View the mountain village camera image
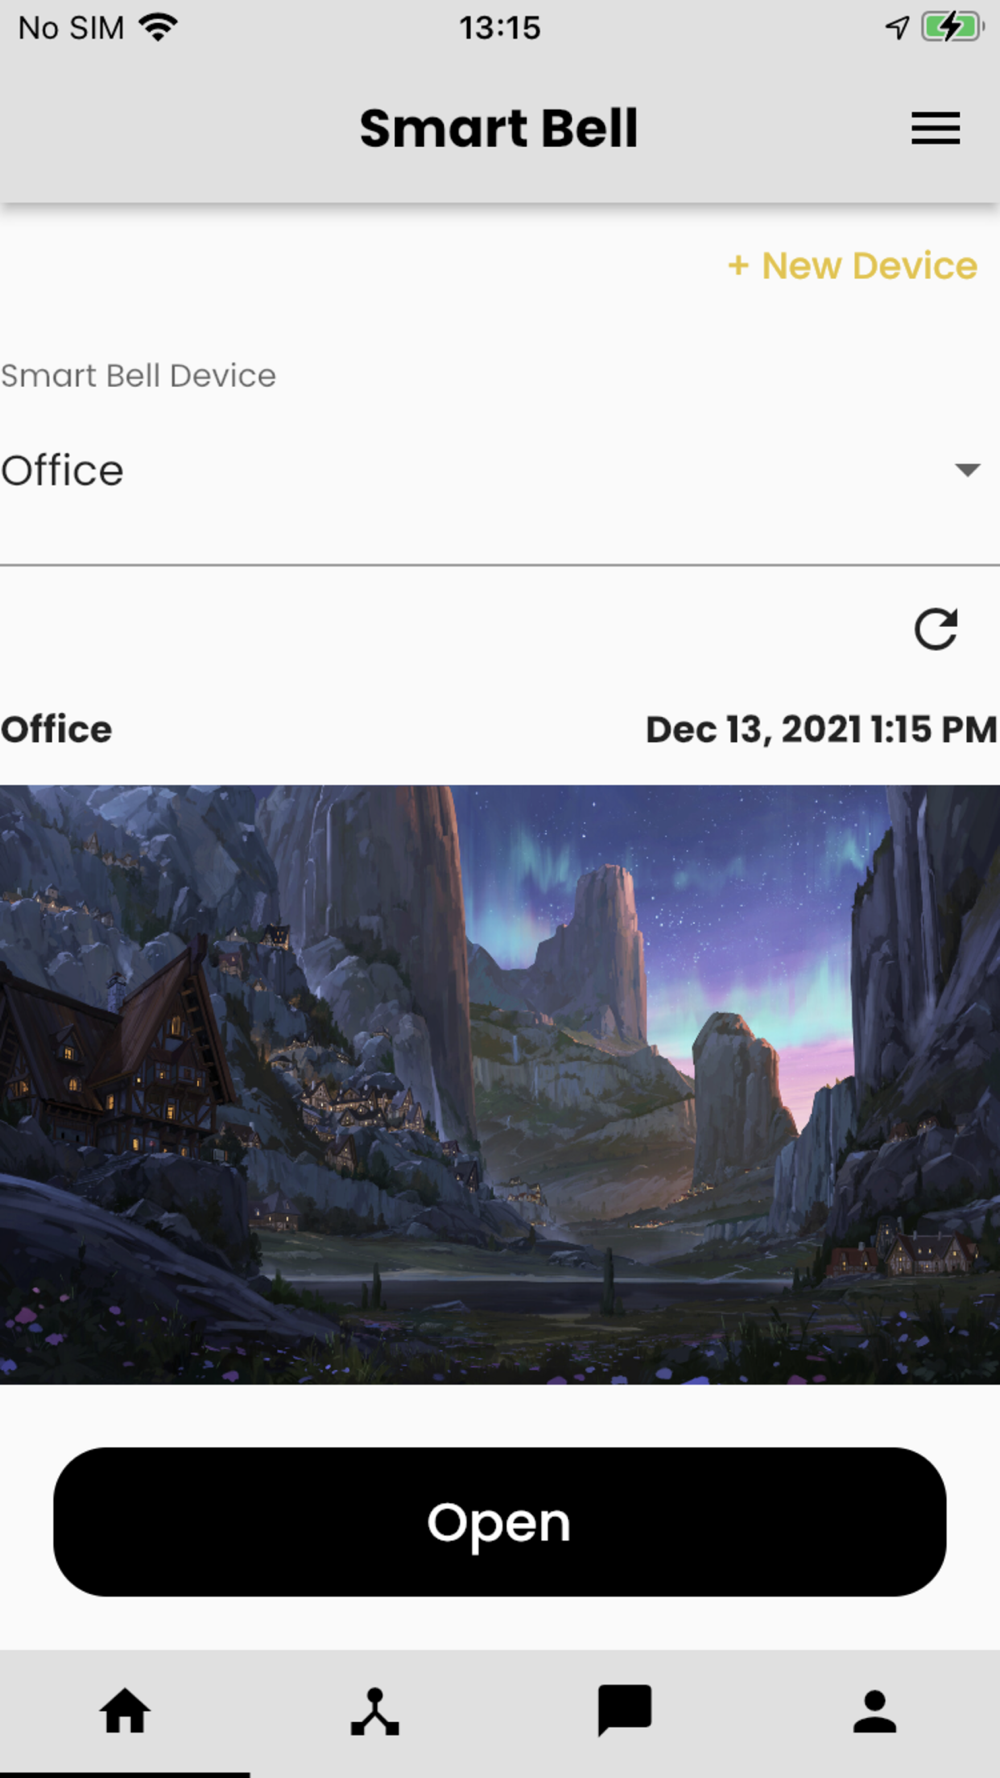 [x=500, y=1085]
